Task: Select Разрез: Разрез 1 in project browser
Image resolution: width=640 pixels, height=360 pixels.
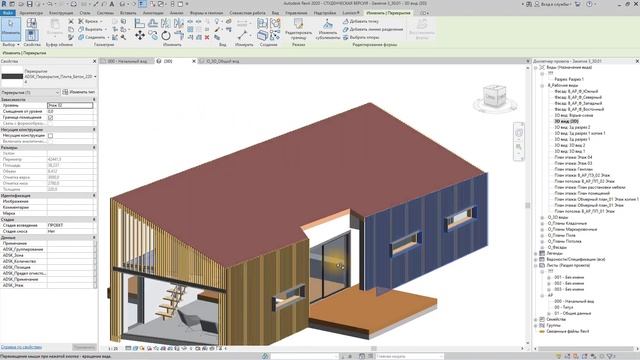Action: click(x=569, y=79)
